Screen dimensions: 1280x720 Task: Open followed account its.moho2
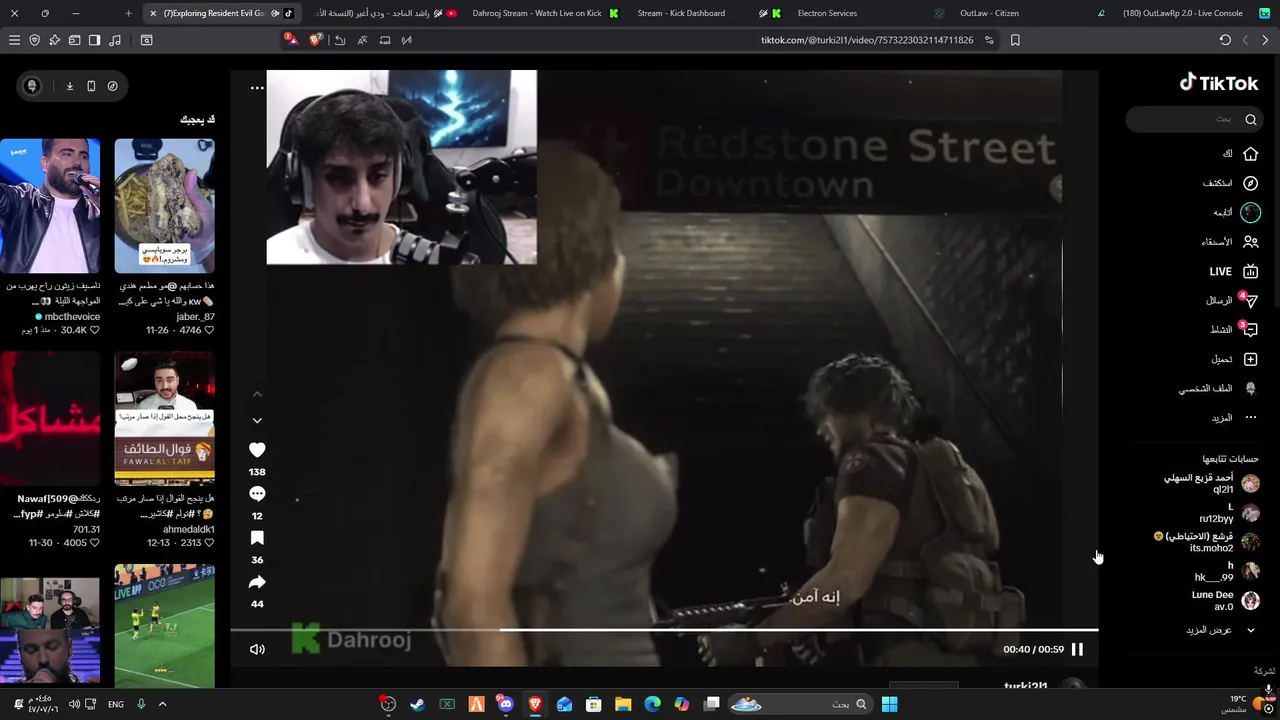[1206, 542]
